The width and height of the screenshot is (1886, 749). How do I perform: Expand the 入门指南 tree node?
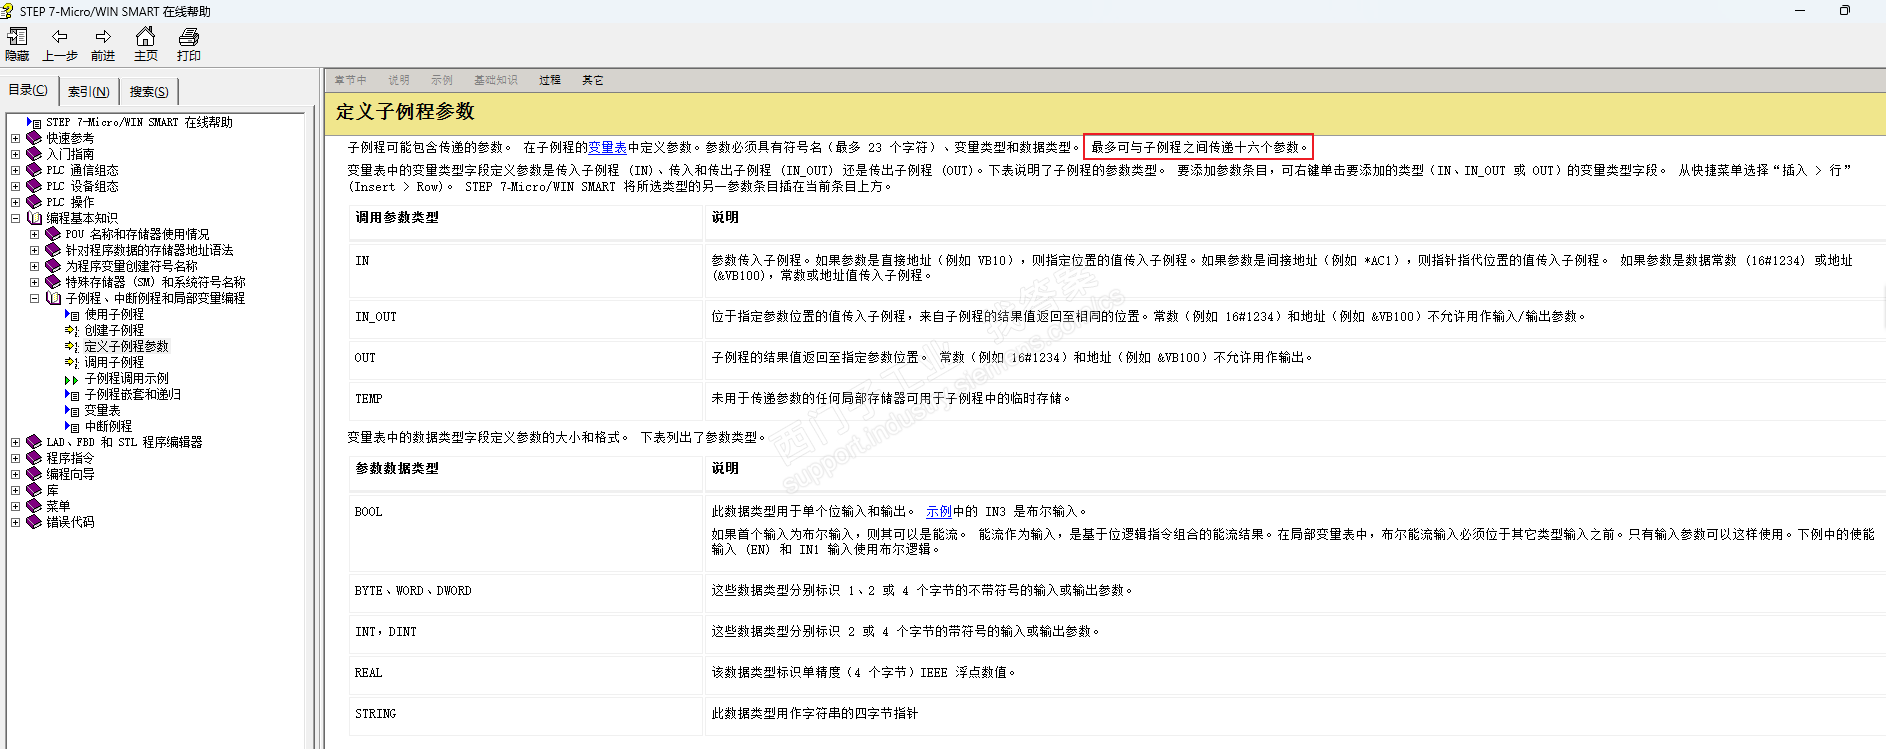point(15,154)
